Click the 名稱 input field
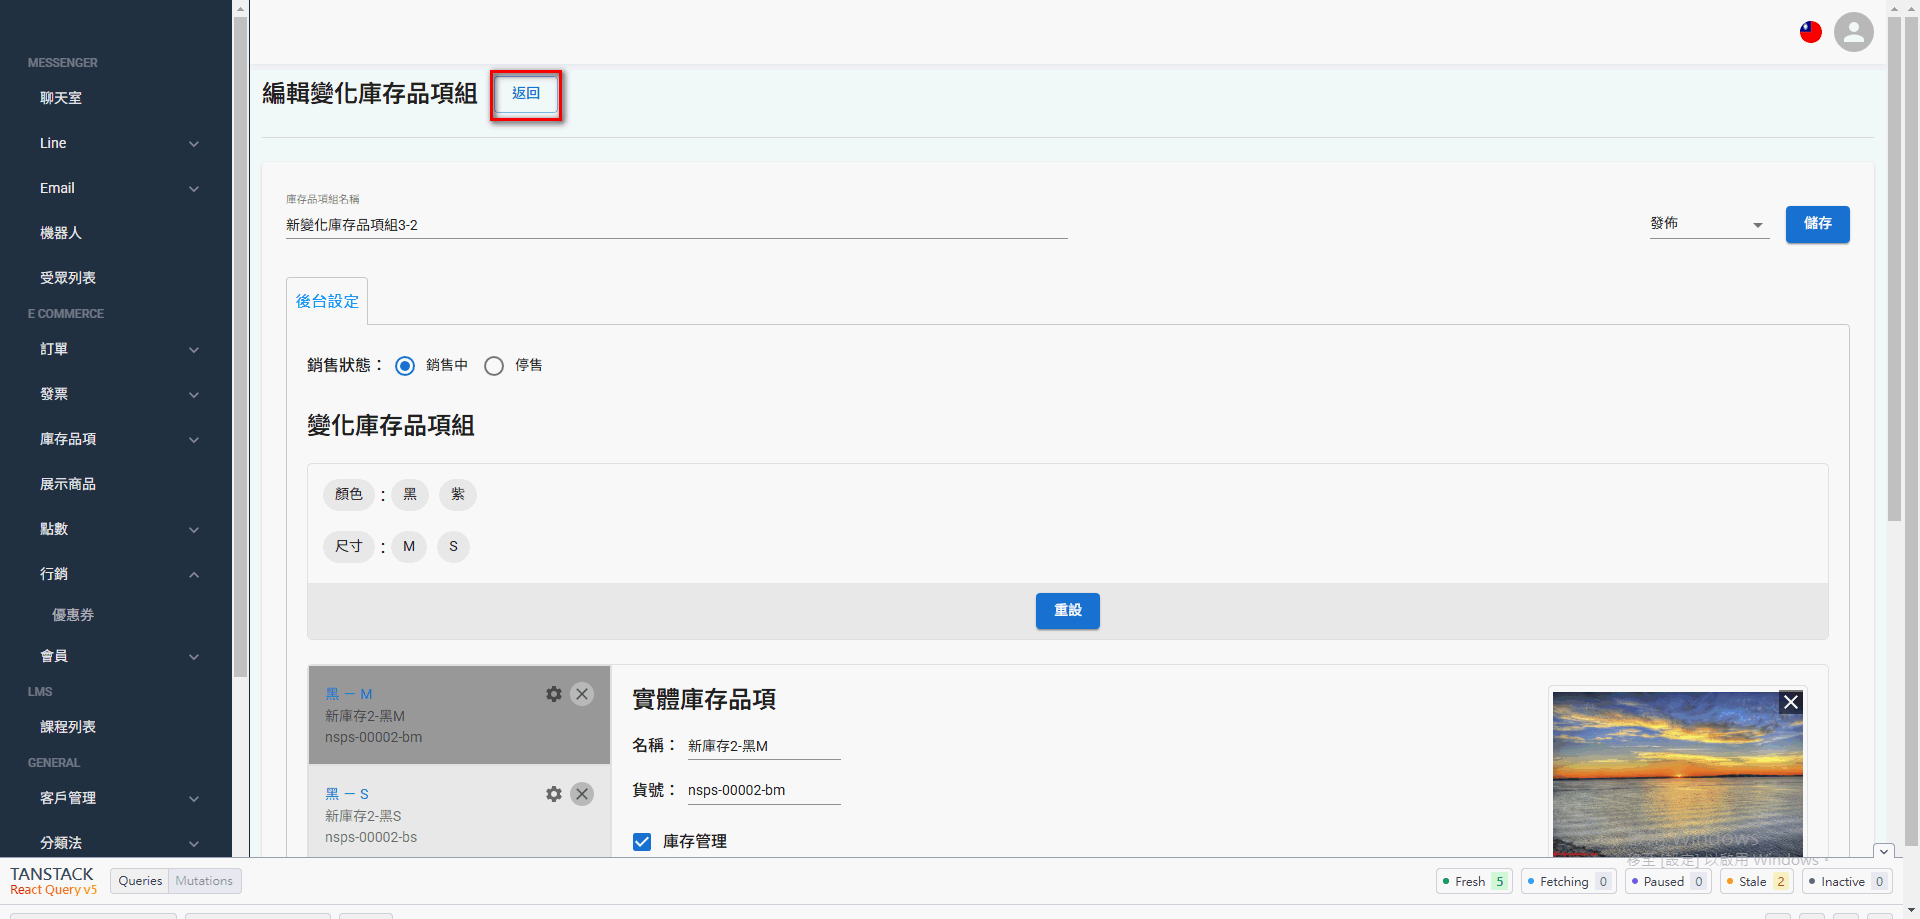 (x=764, y=746)
